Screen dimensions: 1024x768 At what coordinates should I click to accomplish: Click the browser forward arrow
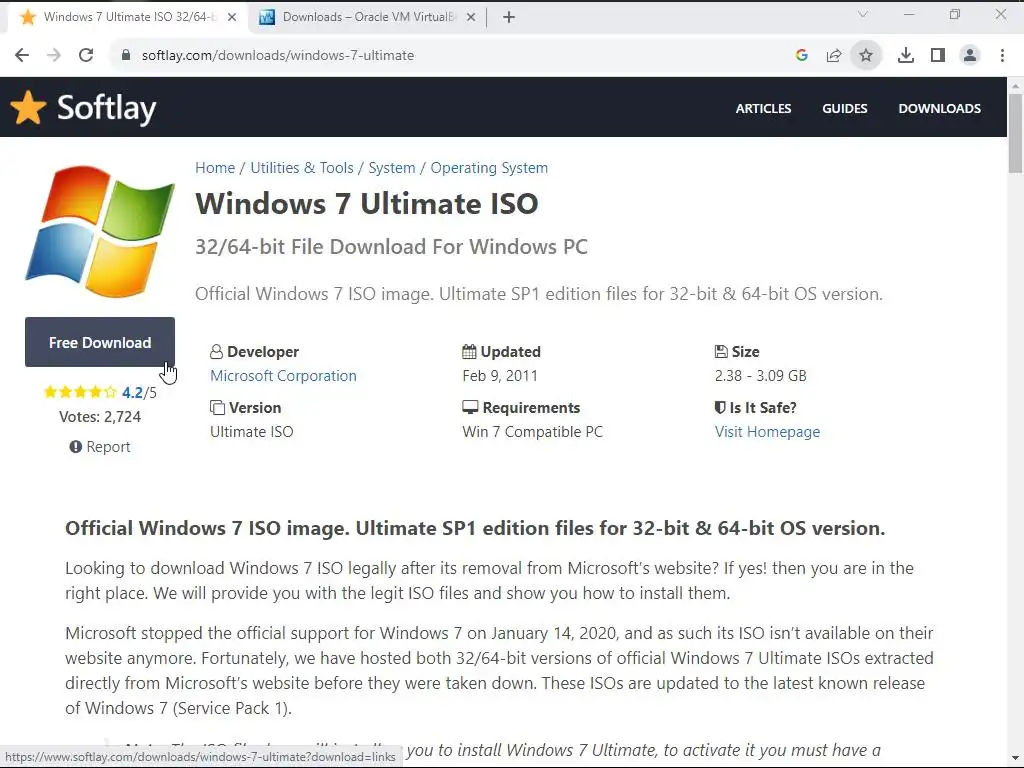pos(54,56)
